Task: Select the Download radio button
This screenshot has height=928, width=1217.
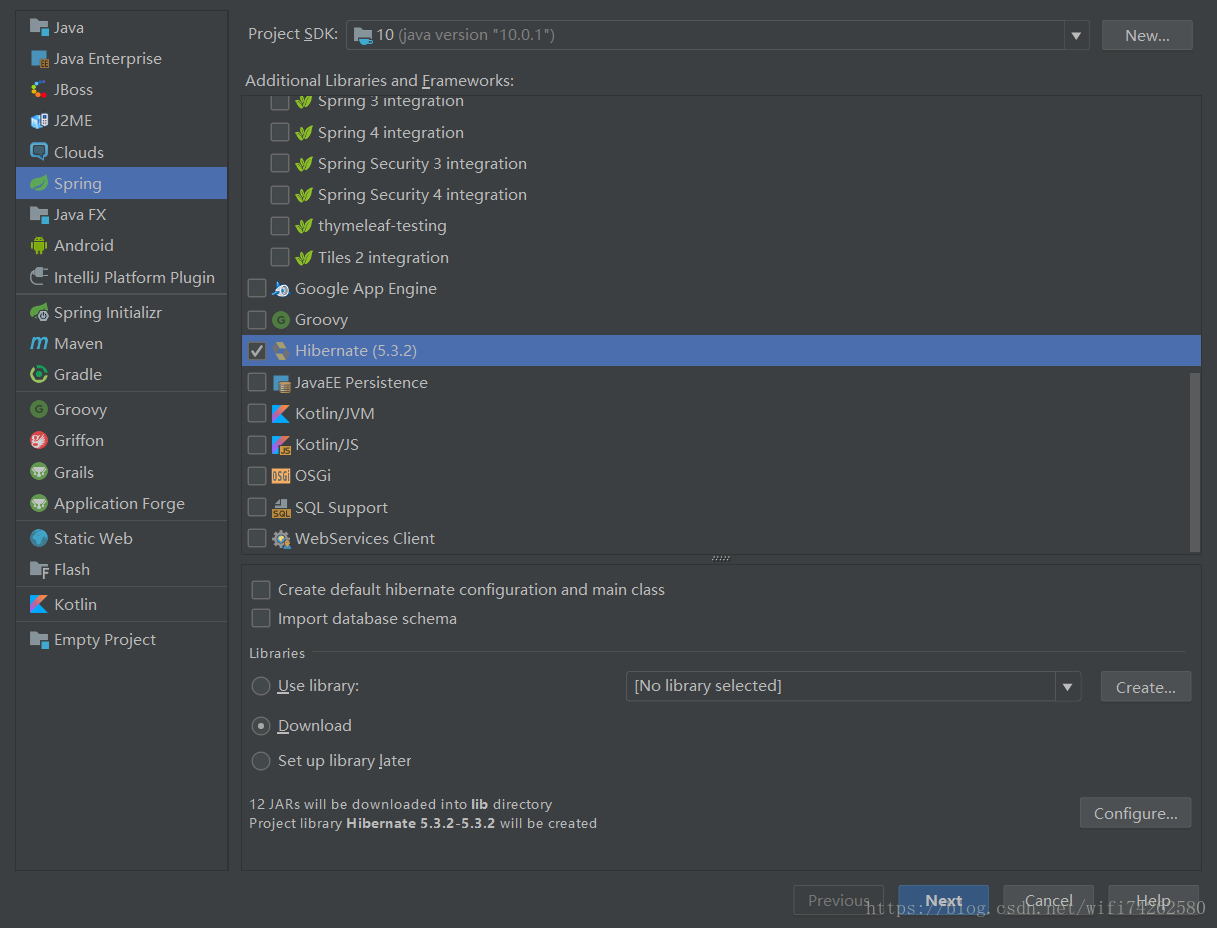Action: [261, 725]
